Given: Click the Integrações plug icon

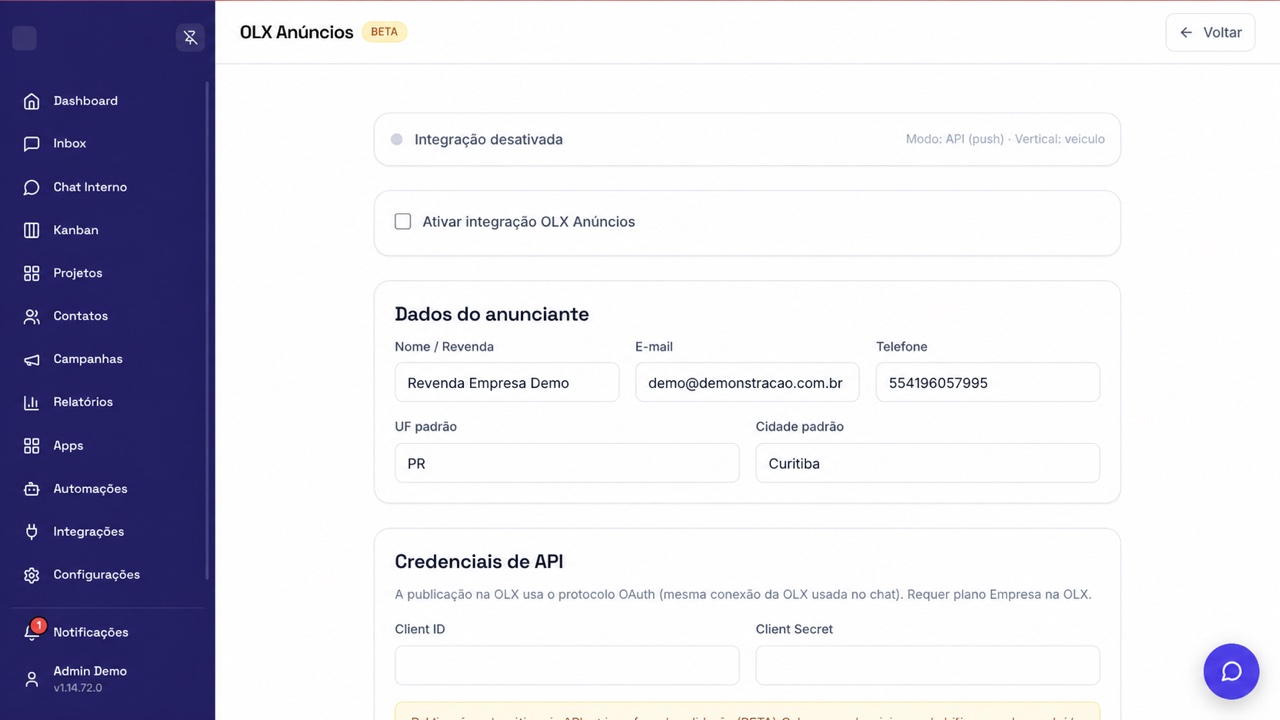Looking at the screenshot, I should click(32, 532).
